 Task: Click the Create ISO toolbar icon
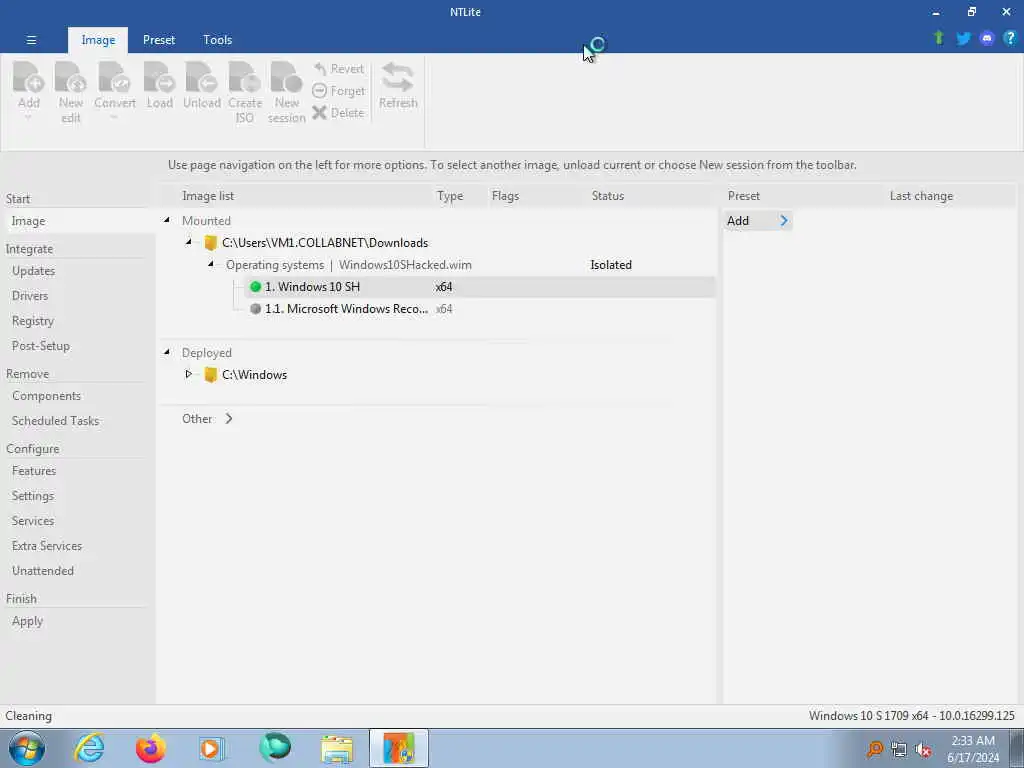[244, 77]
